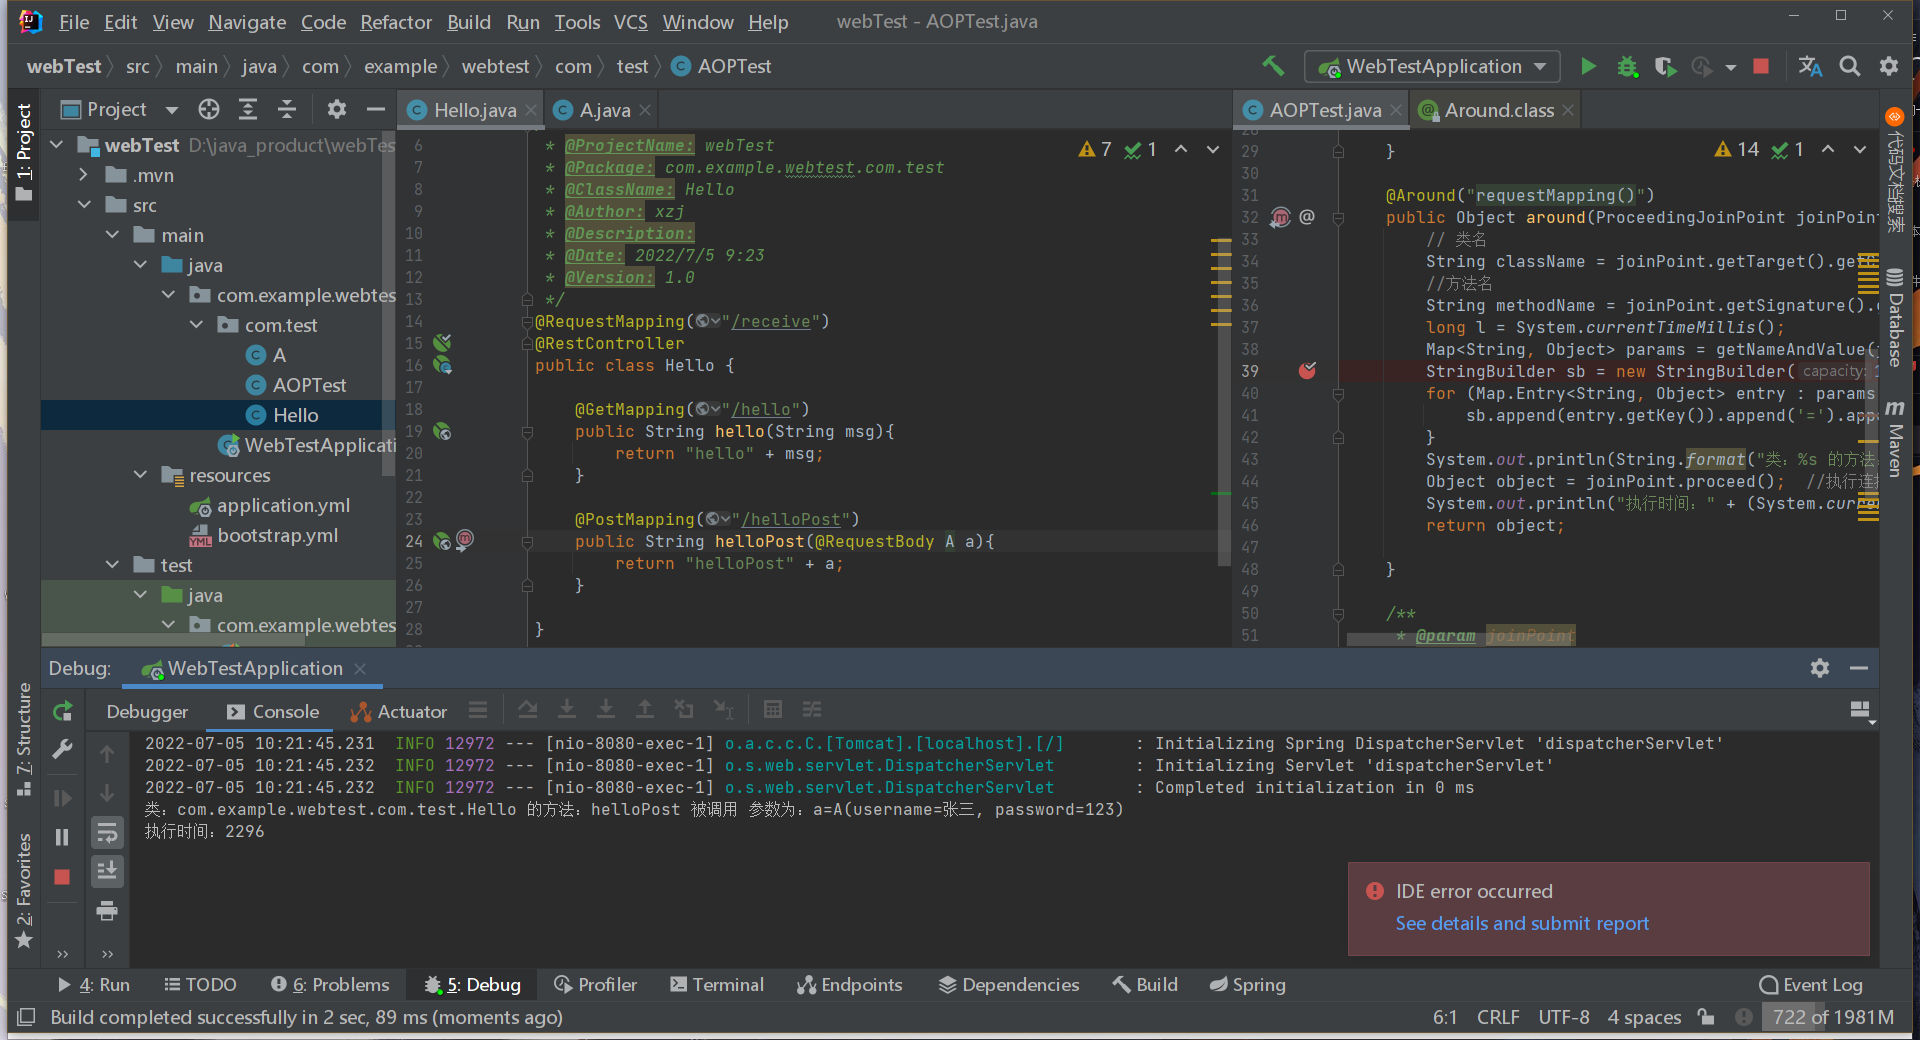Open debug panel settings gear
The image size is (1920, 1040).
[x=1820, y=668]
